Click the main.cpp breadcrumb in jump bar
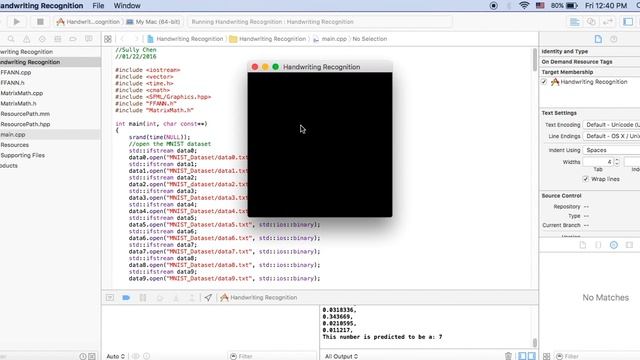This screenshot has height=360, width=640. pos(330,39)
